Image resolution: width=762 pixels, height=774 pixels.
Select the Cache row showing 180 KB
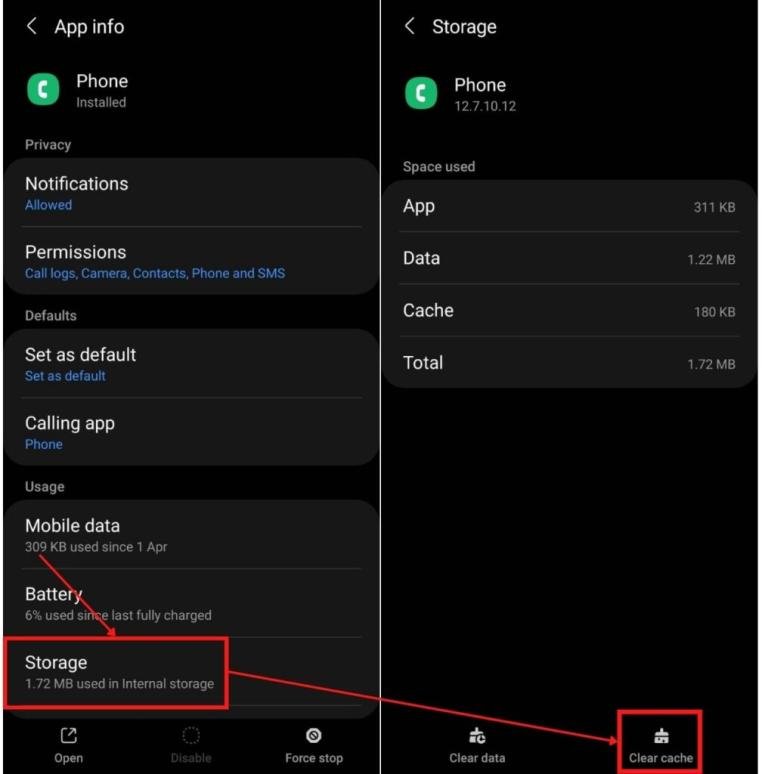tap(569, 310)
